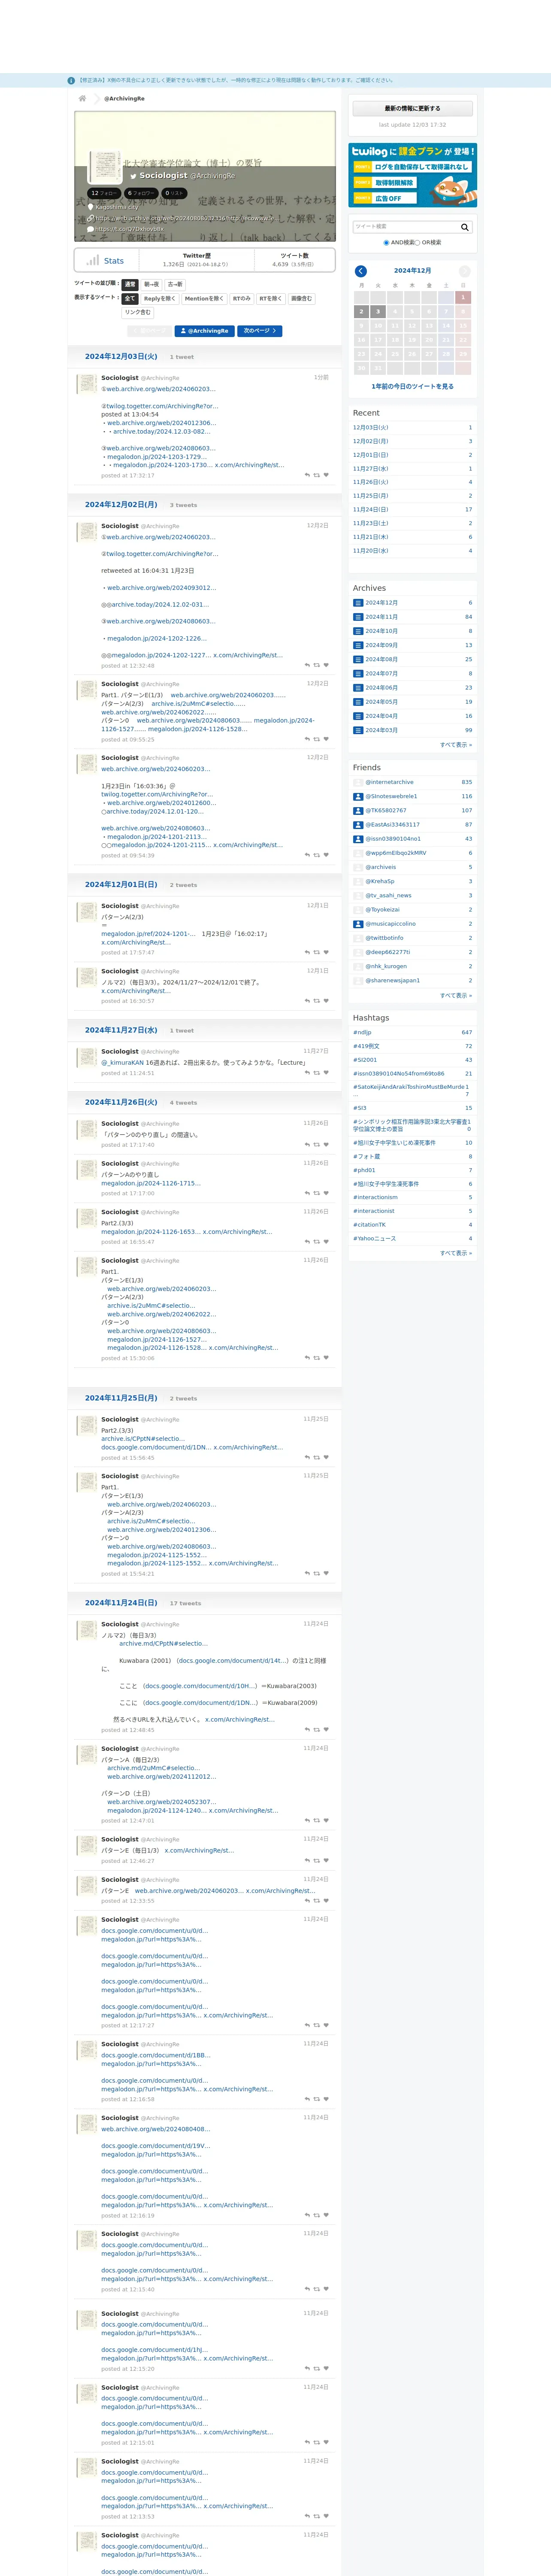Viewport: 551px width, 2576px height.
Task: Click list icon beside 2024年07月 archive
Action: [358, 673]
